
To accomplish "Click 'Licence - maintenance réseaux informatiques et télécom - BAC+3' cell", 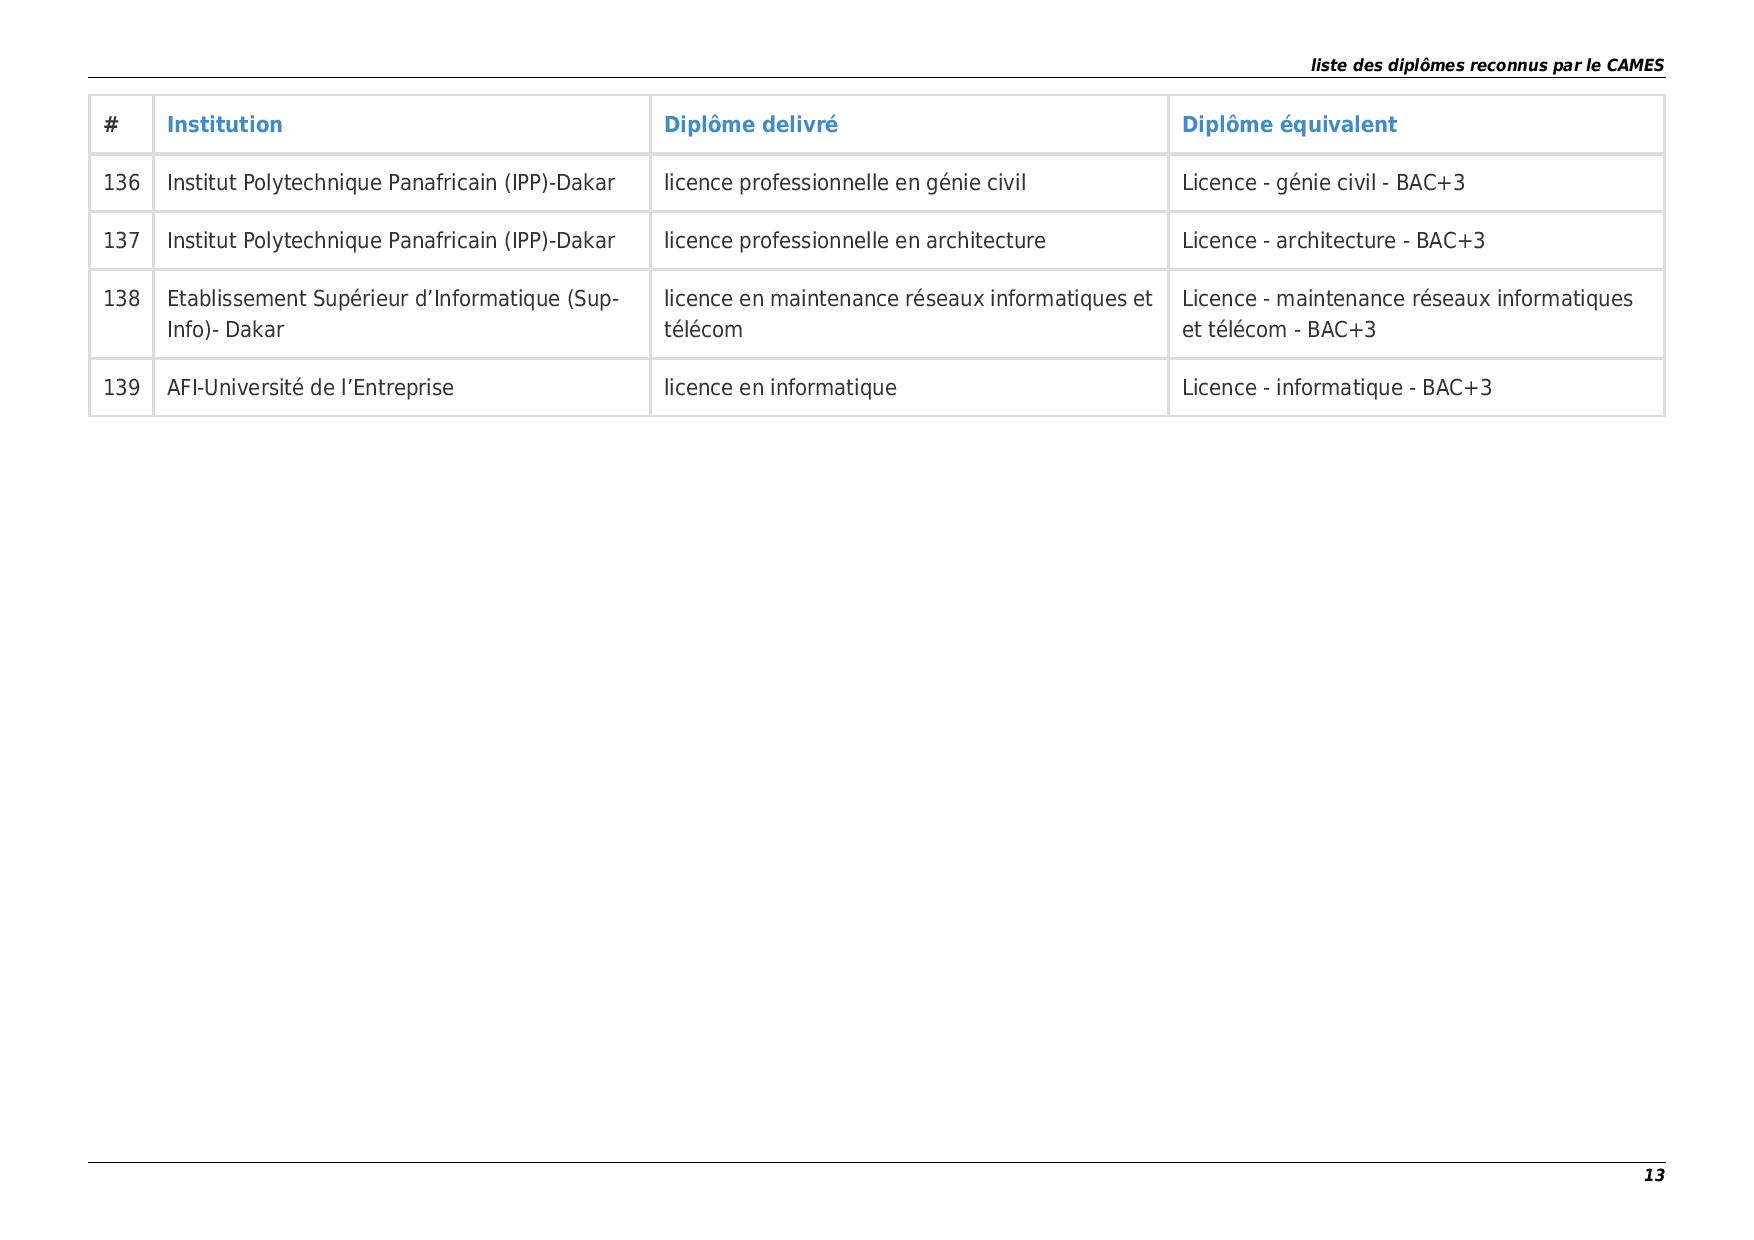I will point(1416,314).
